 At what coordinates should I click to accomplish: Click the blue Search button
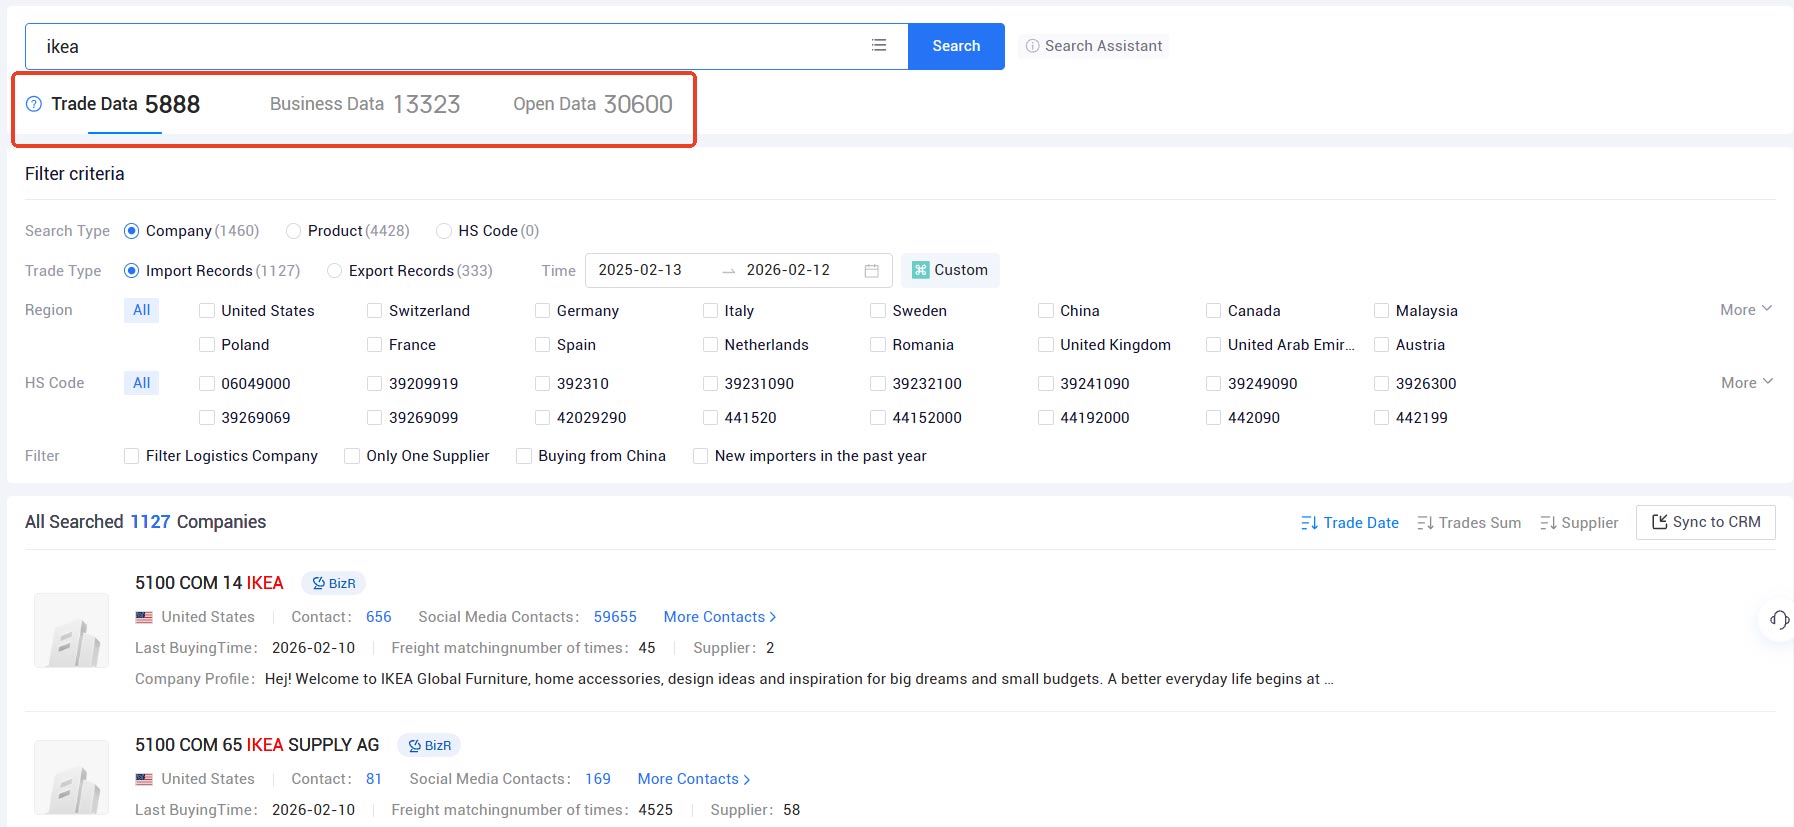click(x=956, y=46)
